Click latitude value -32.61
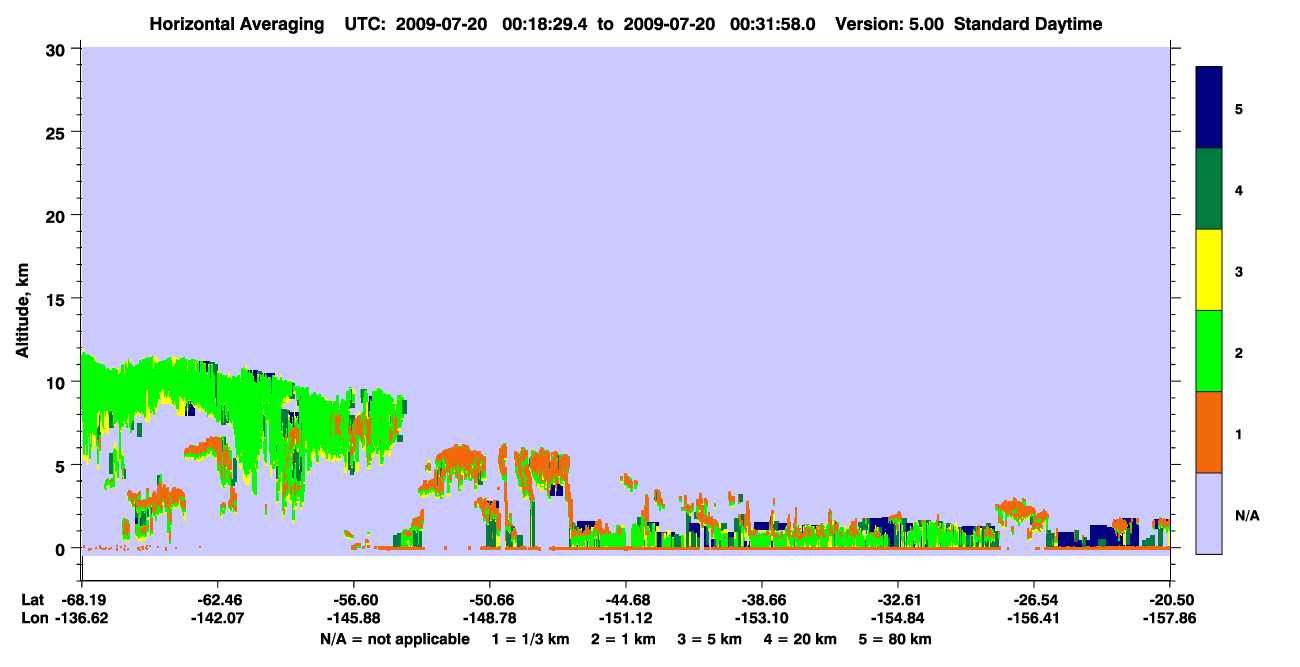1300x667 pixels. coord(898,600)
